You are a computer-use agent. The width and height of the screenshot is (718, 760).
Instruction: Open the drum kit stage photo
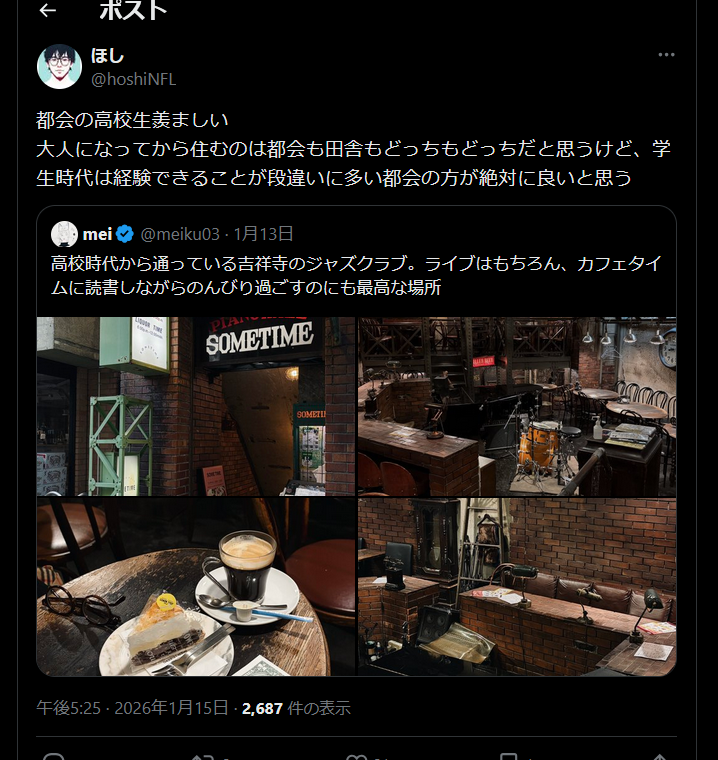point(517,406)
